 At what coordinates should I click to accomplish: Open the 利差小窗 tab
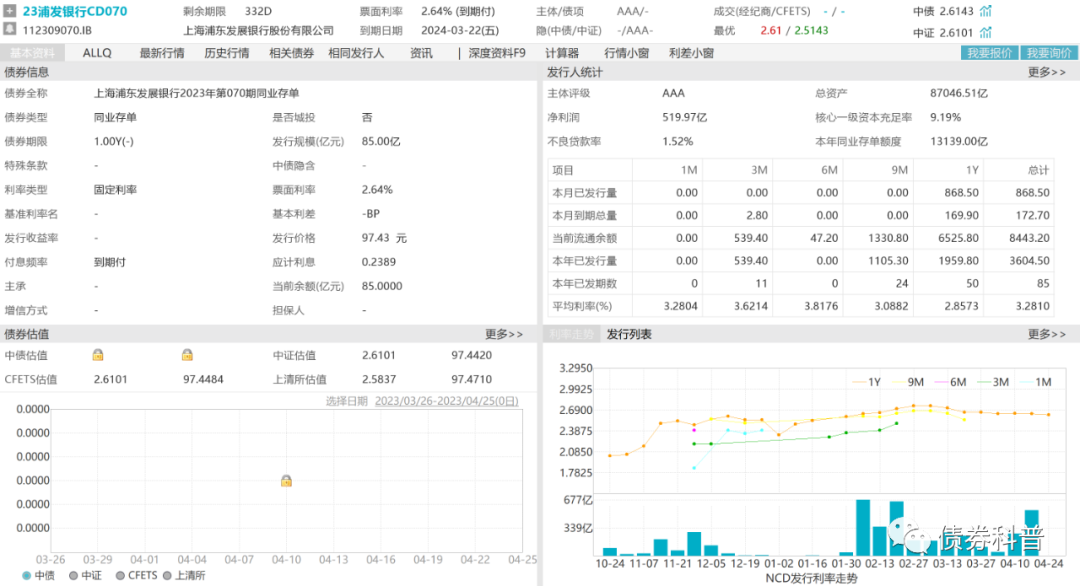tap(691, 53)
